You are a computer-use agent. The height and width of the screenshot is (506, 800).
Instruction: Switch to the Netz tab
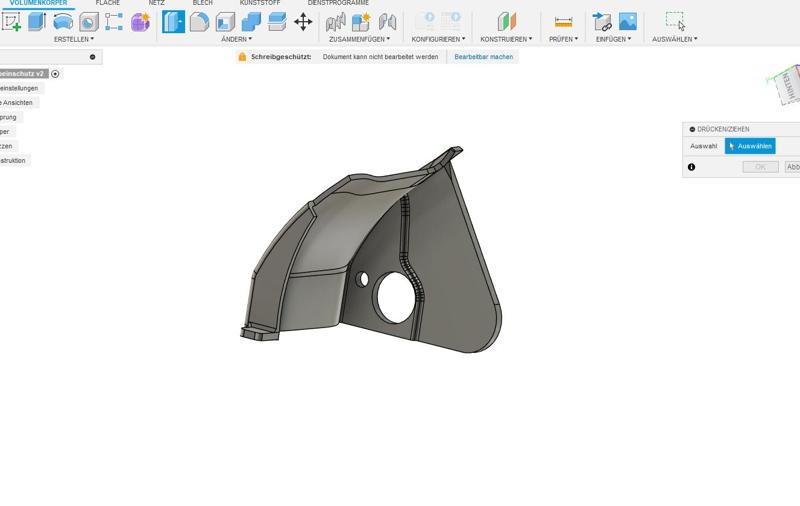[x=156, y=3]
